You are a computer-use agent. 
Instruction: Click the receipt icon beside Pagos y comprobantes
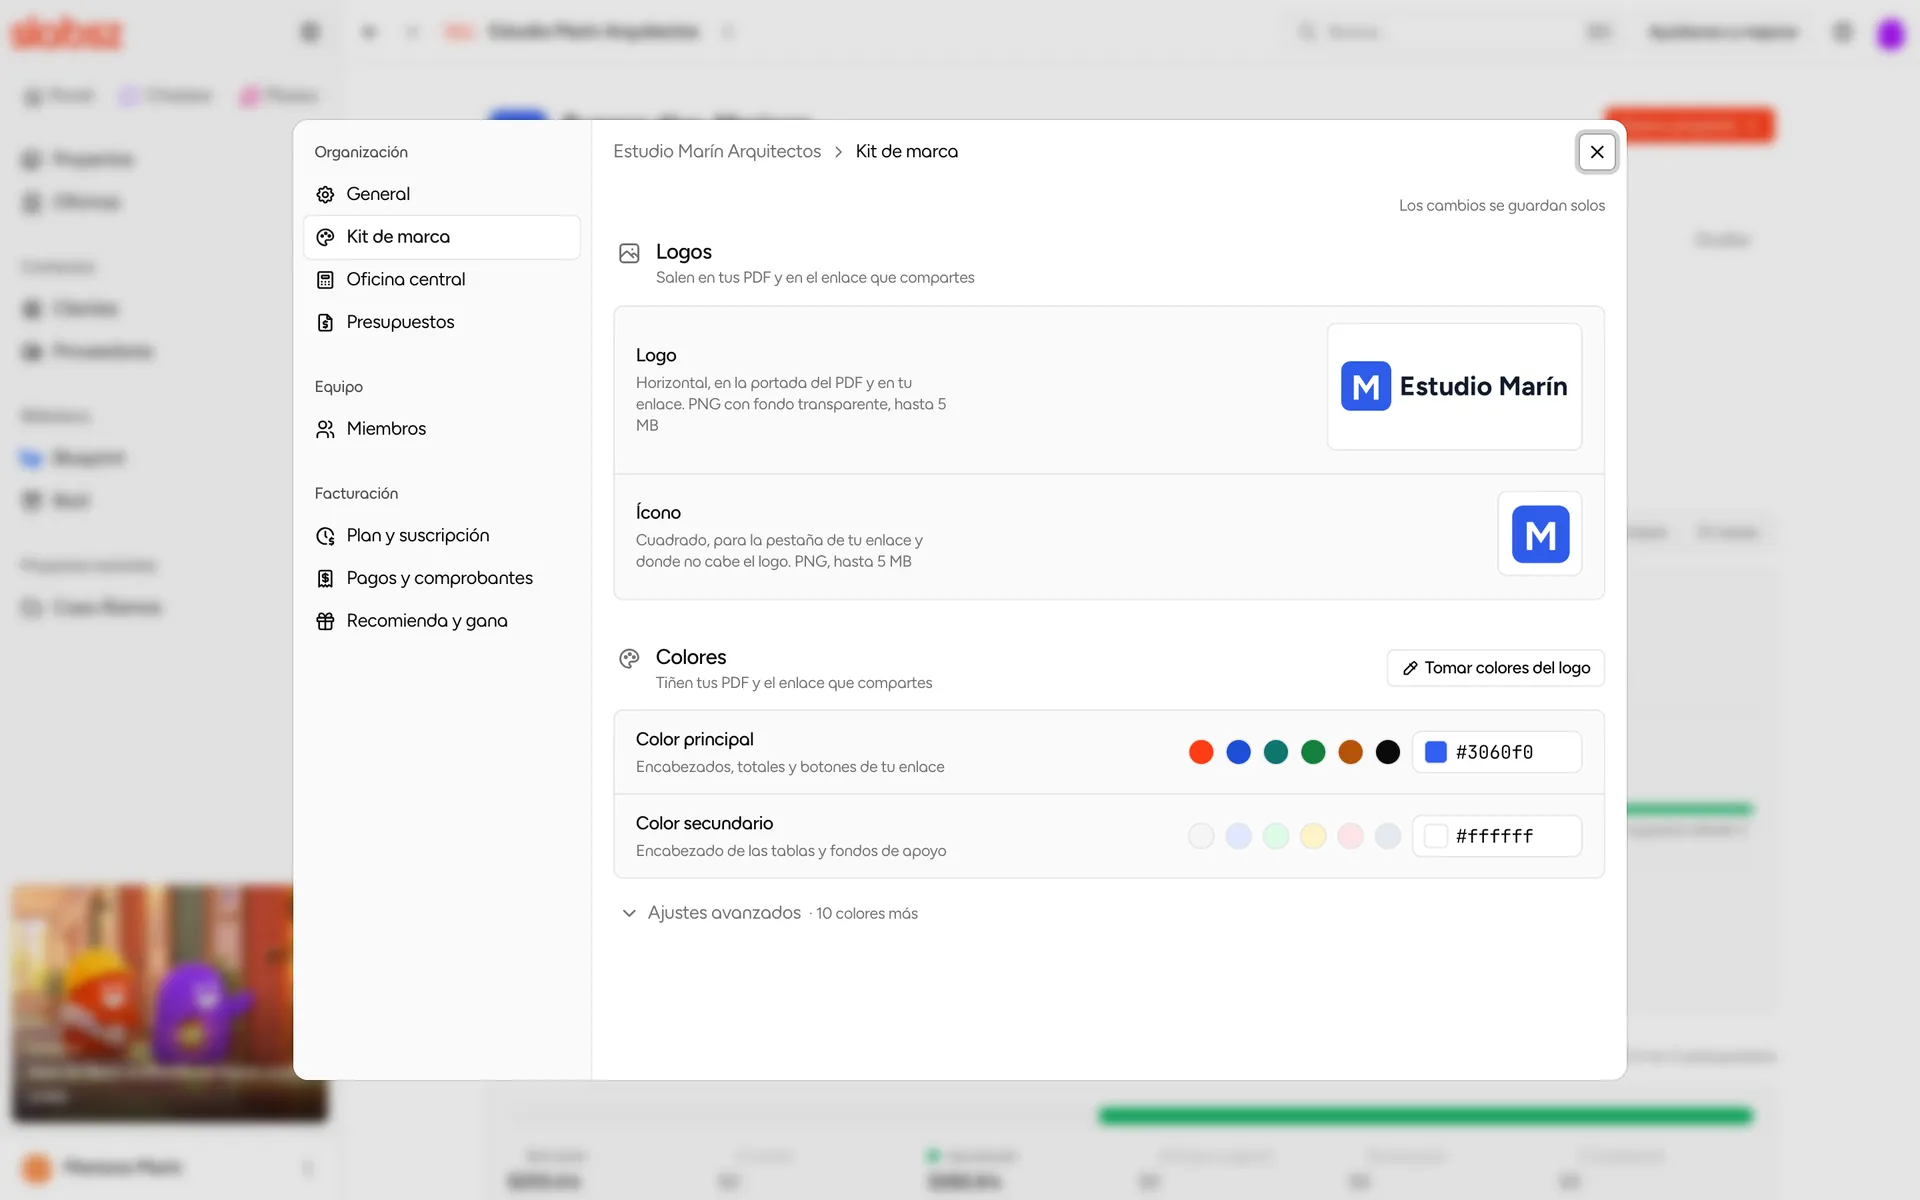325,578
